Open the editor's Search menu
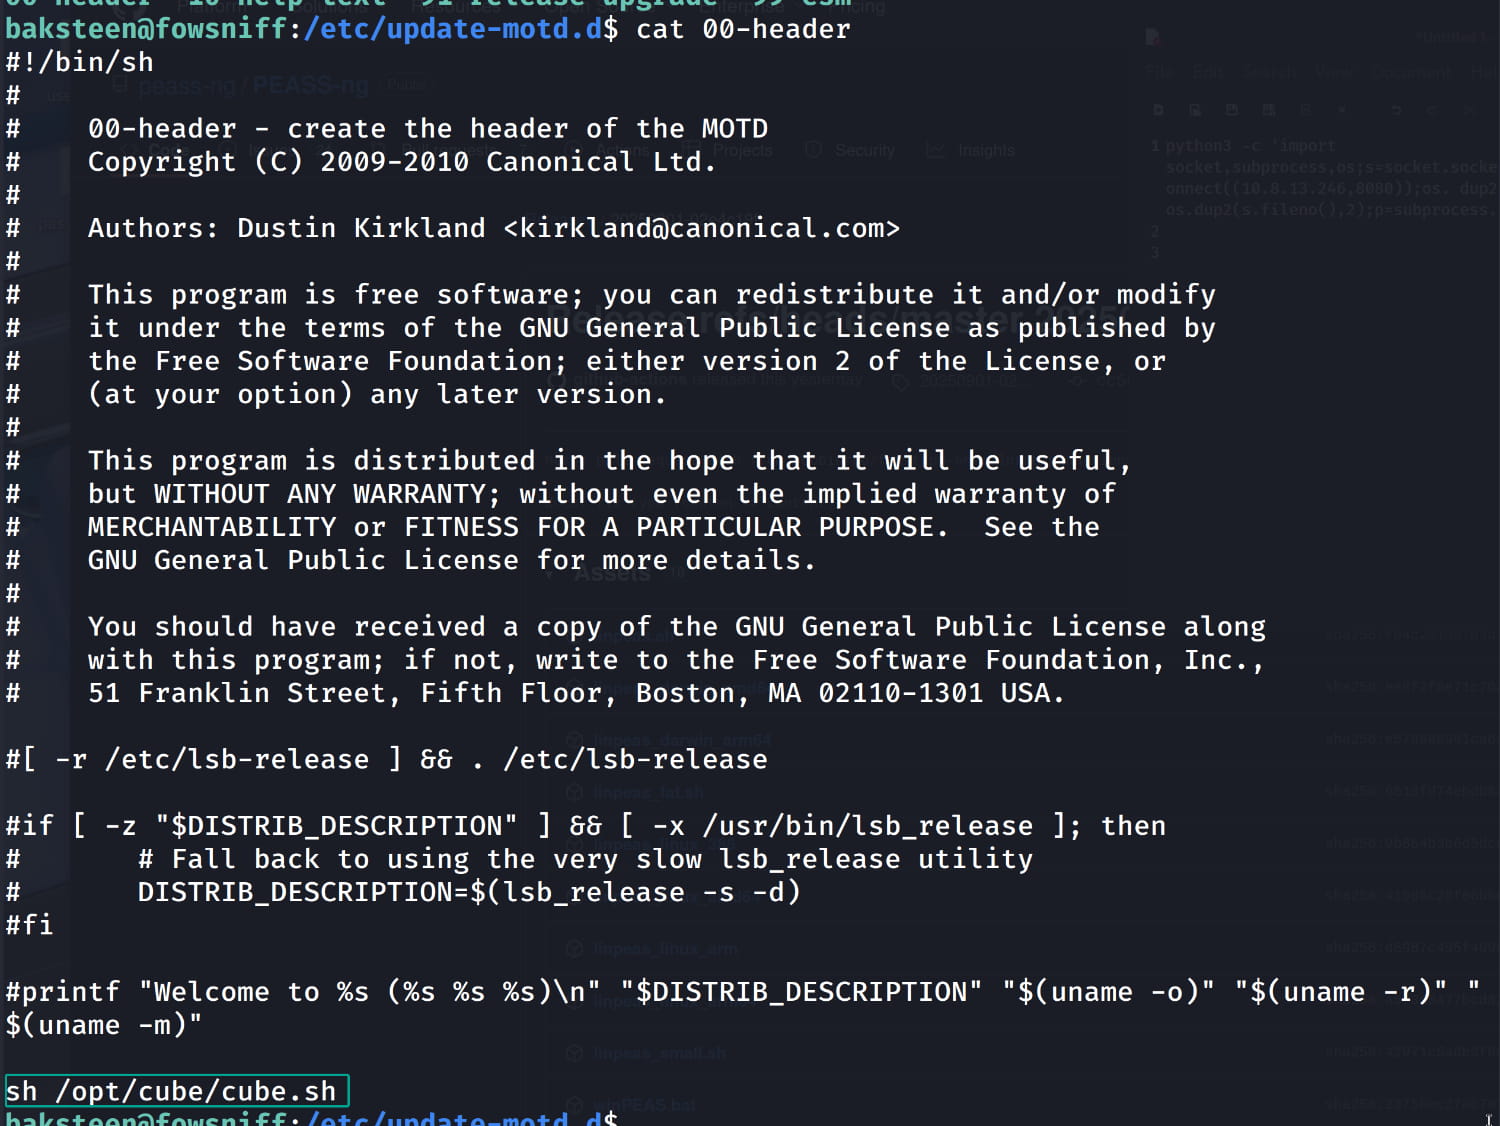Screen dimensions: 1500x1126 click(x=1269, y=72)
